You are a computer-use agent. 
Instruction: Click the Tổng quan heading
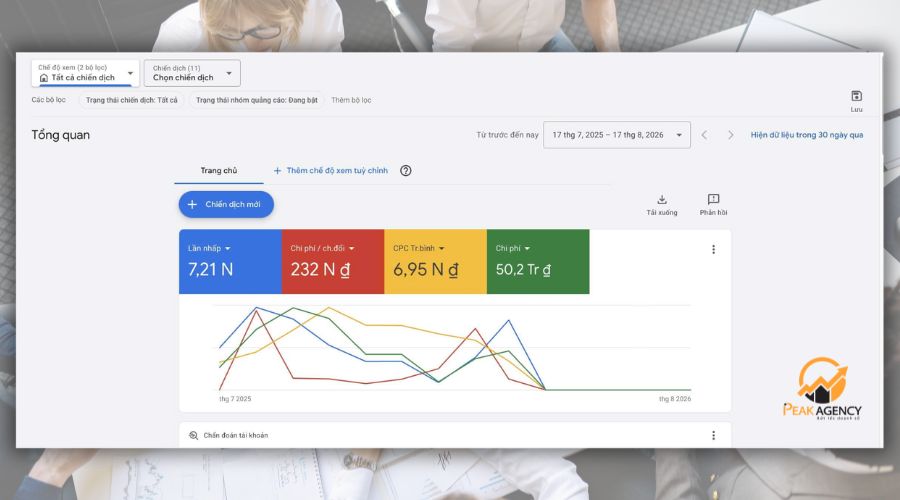60,135
